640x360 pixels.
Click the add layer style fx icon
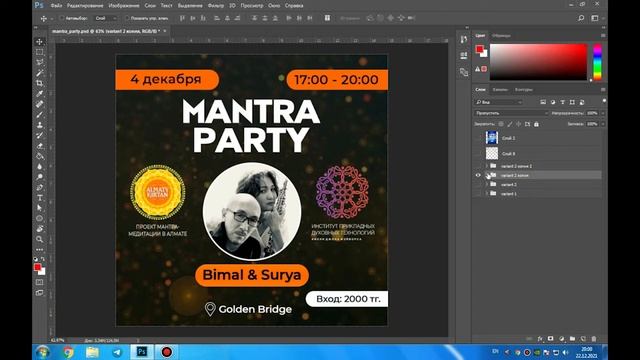tap(540, 339)
